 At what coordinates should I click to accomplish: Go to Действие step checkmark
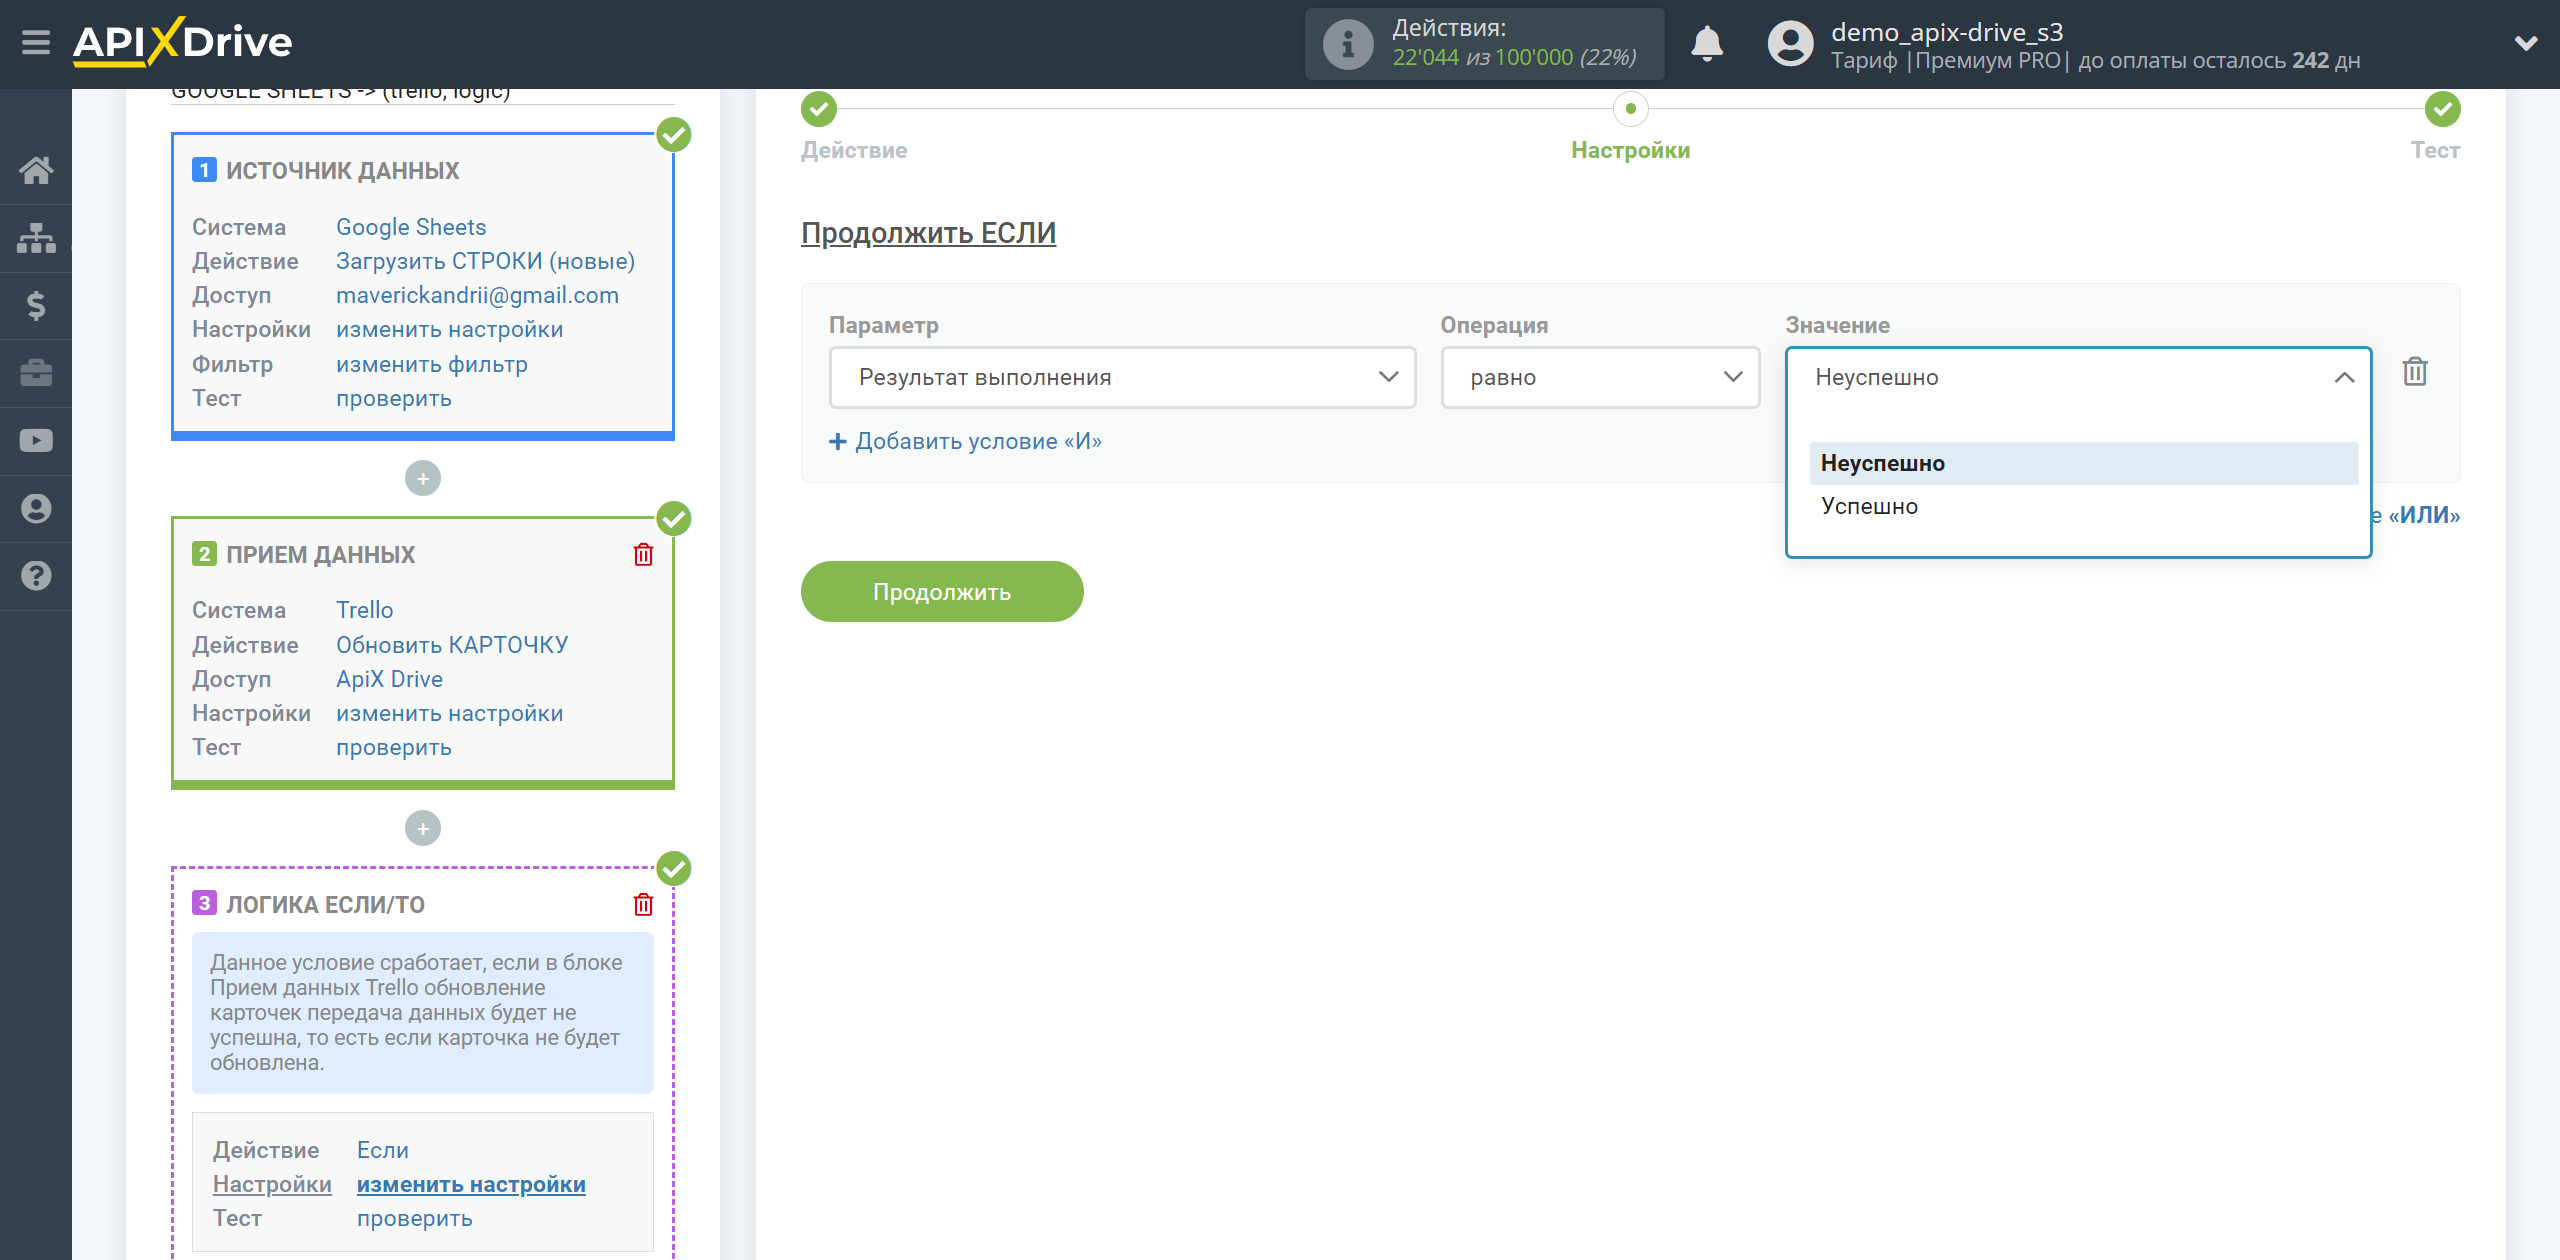click(x=818, y=109)
